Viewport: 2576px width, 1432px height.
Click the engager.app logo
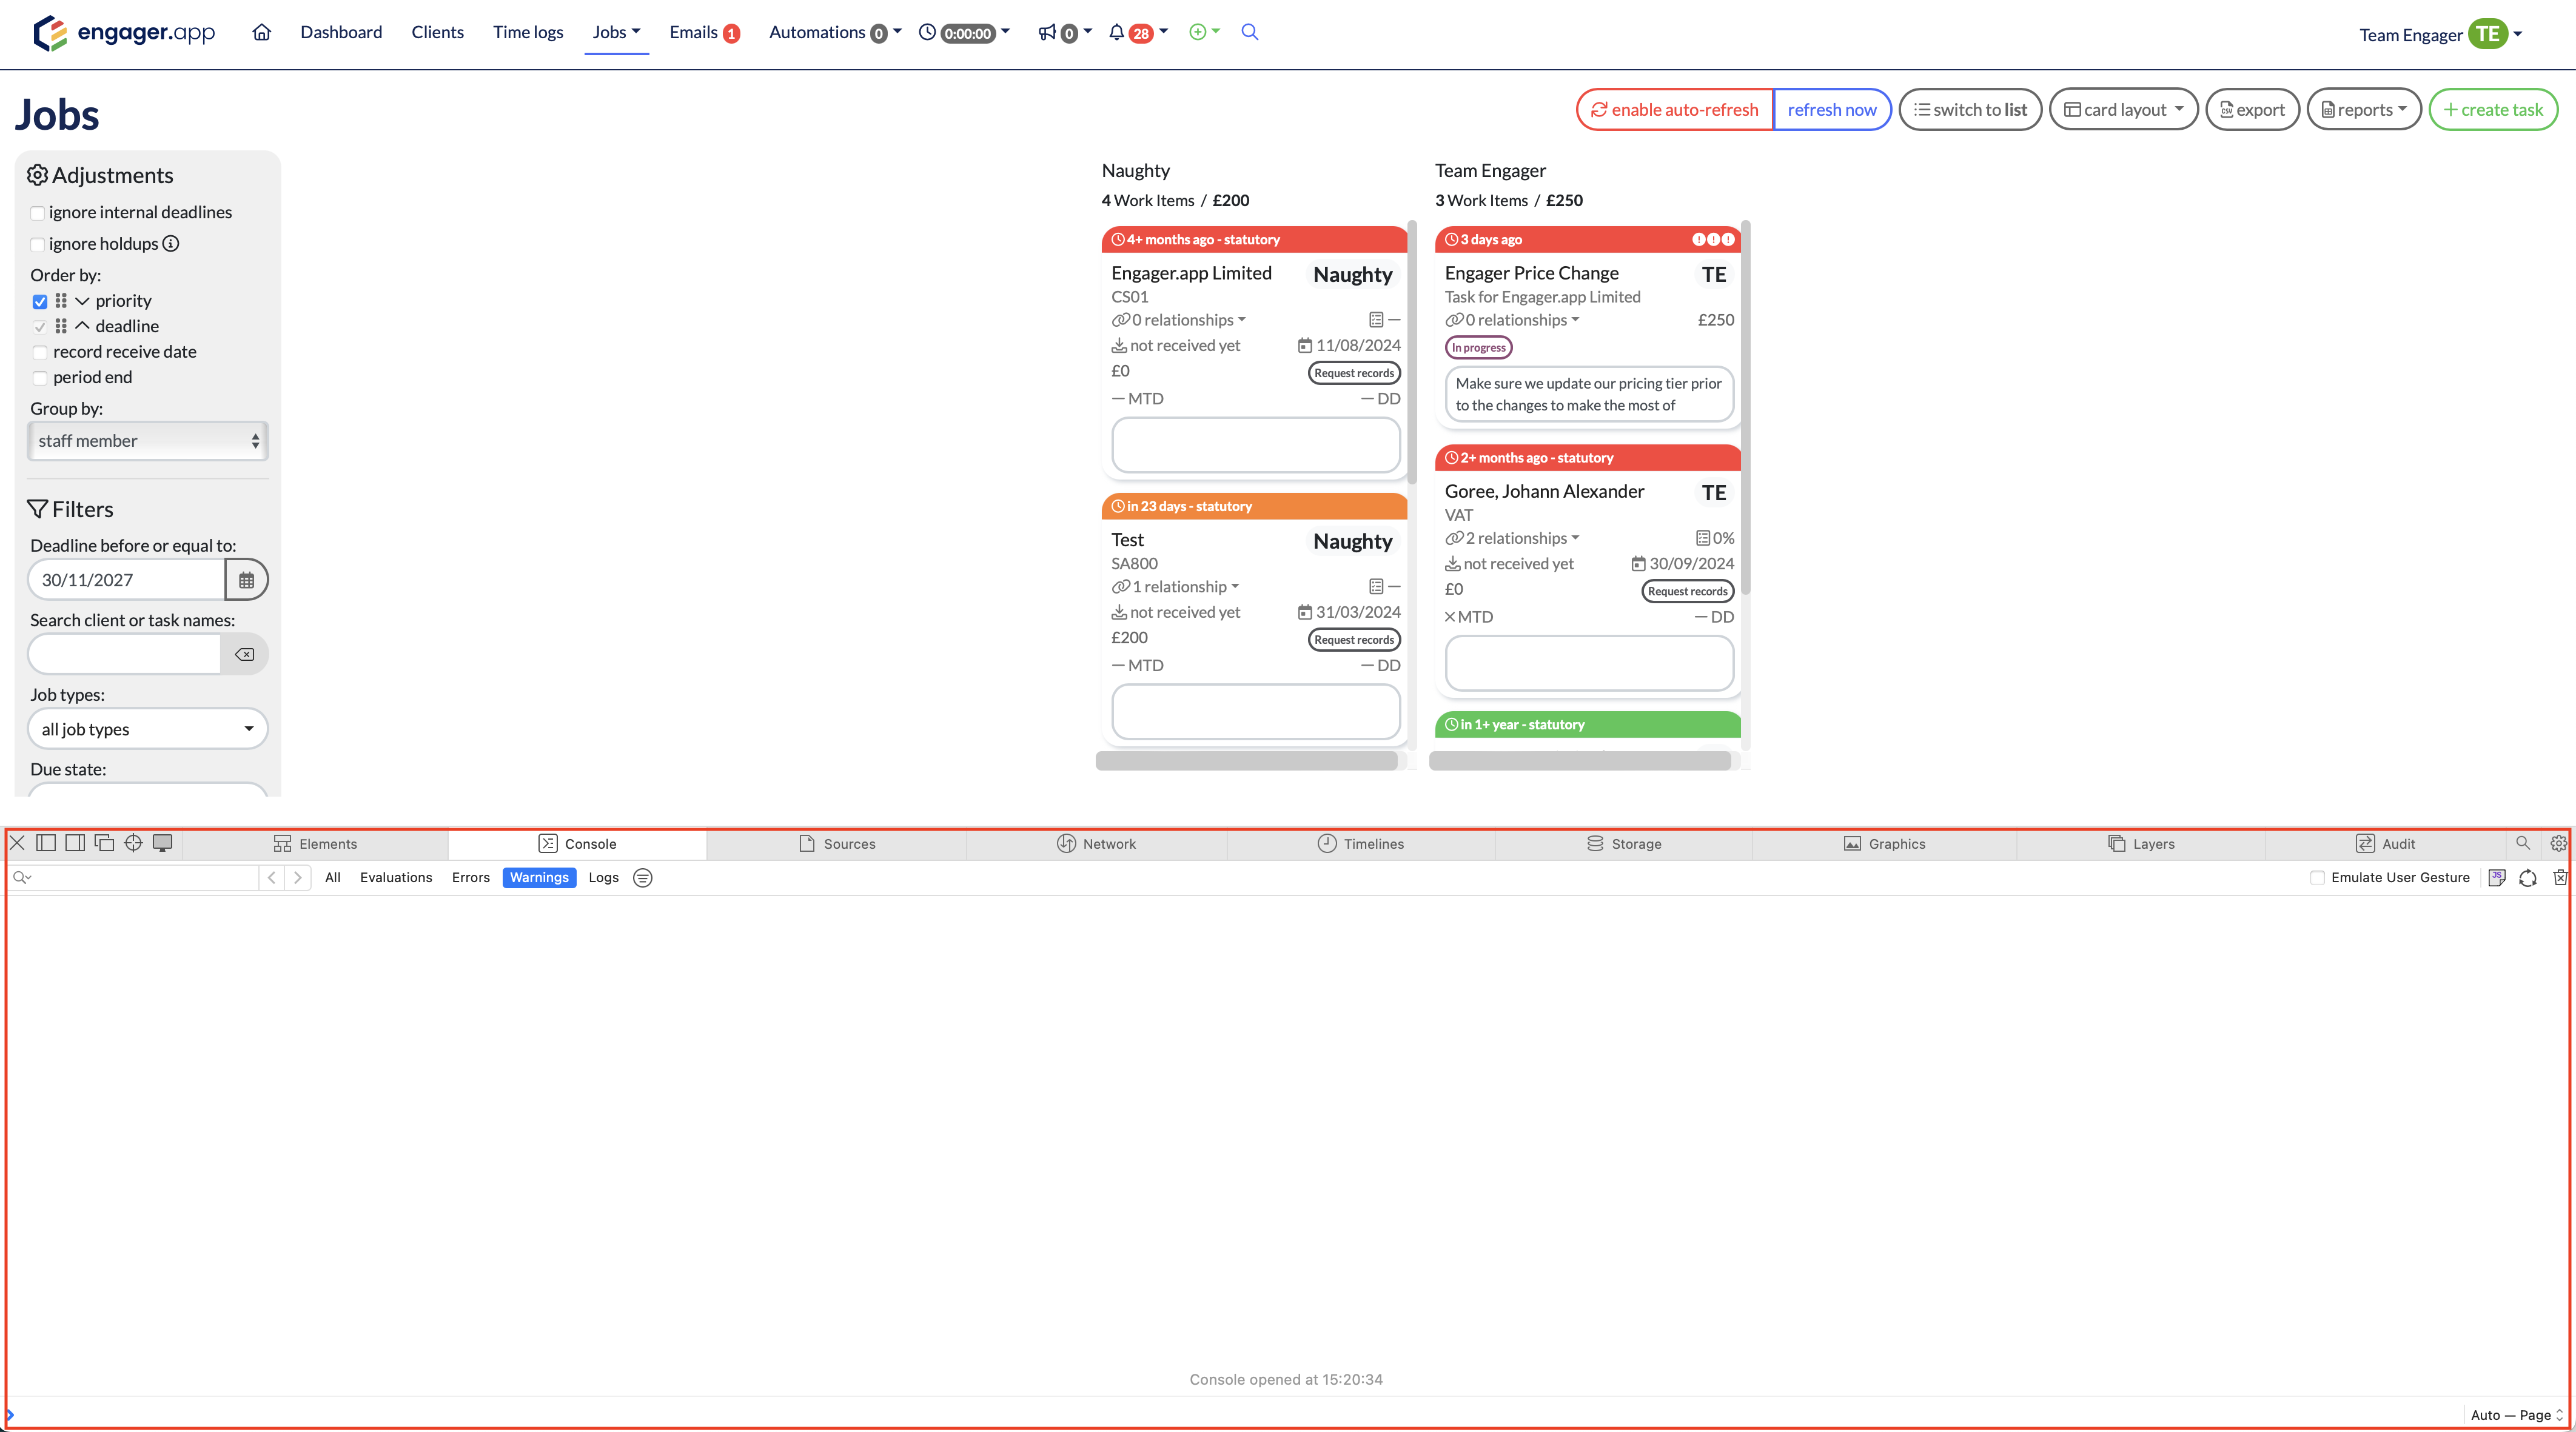point(124,32)
